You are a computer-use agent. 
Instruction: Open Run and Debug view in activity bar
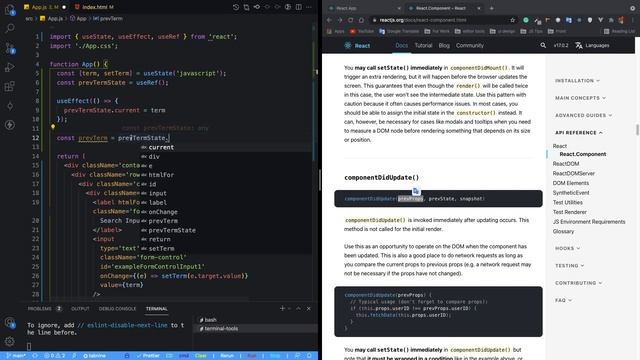(x=9, y=67)
